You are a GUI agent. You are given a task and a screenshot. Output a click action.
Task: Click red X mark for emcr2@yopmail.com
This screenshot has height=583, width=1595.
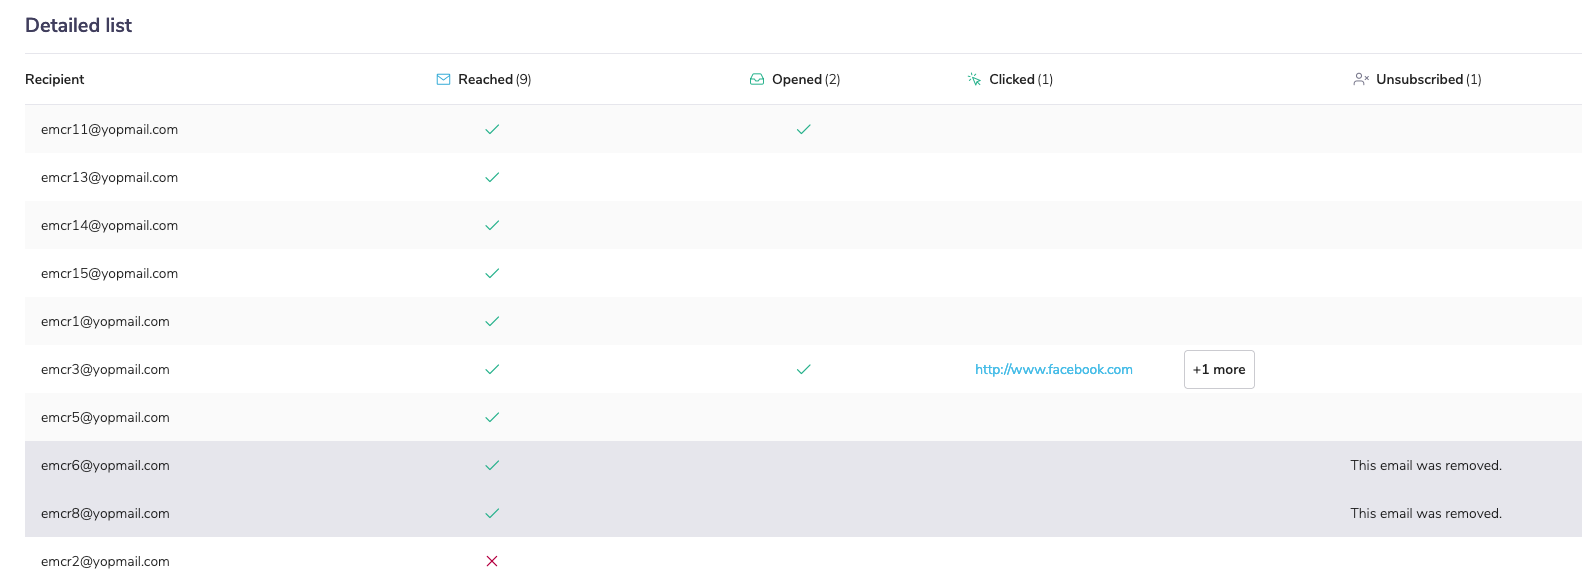pos(492,561)
